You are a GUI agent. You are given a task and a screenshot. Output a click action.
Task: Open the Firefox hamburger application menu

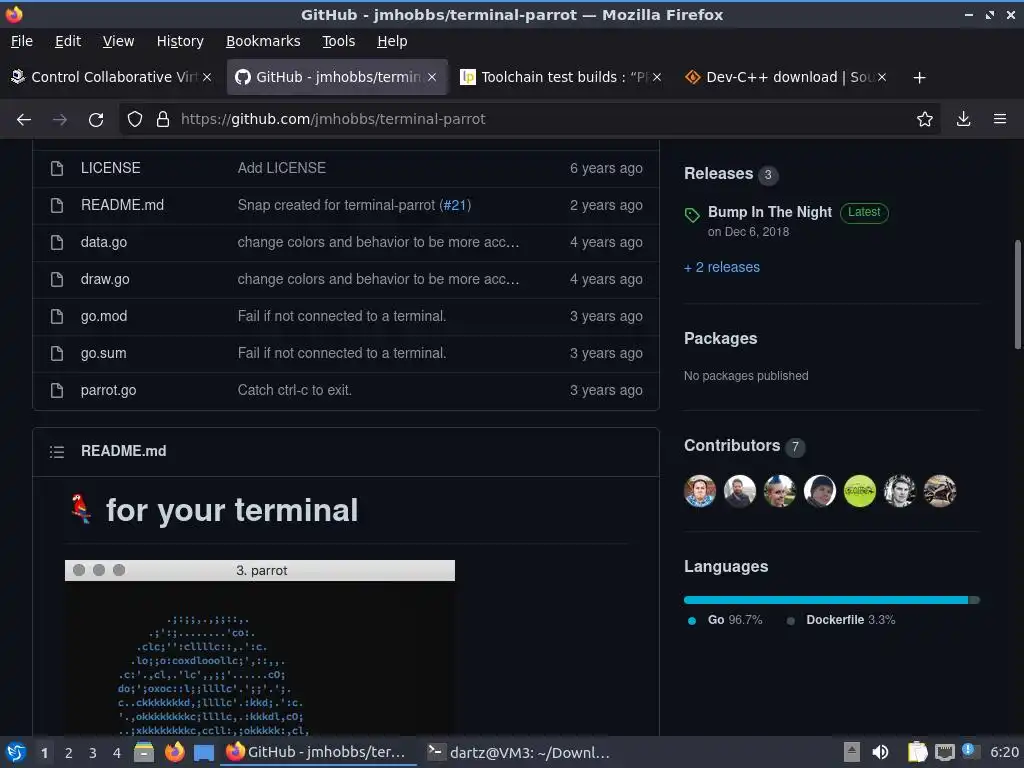pos(1000,119)
